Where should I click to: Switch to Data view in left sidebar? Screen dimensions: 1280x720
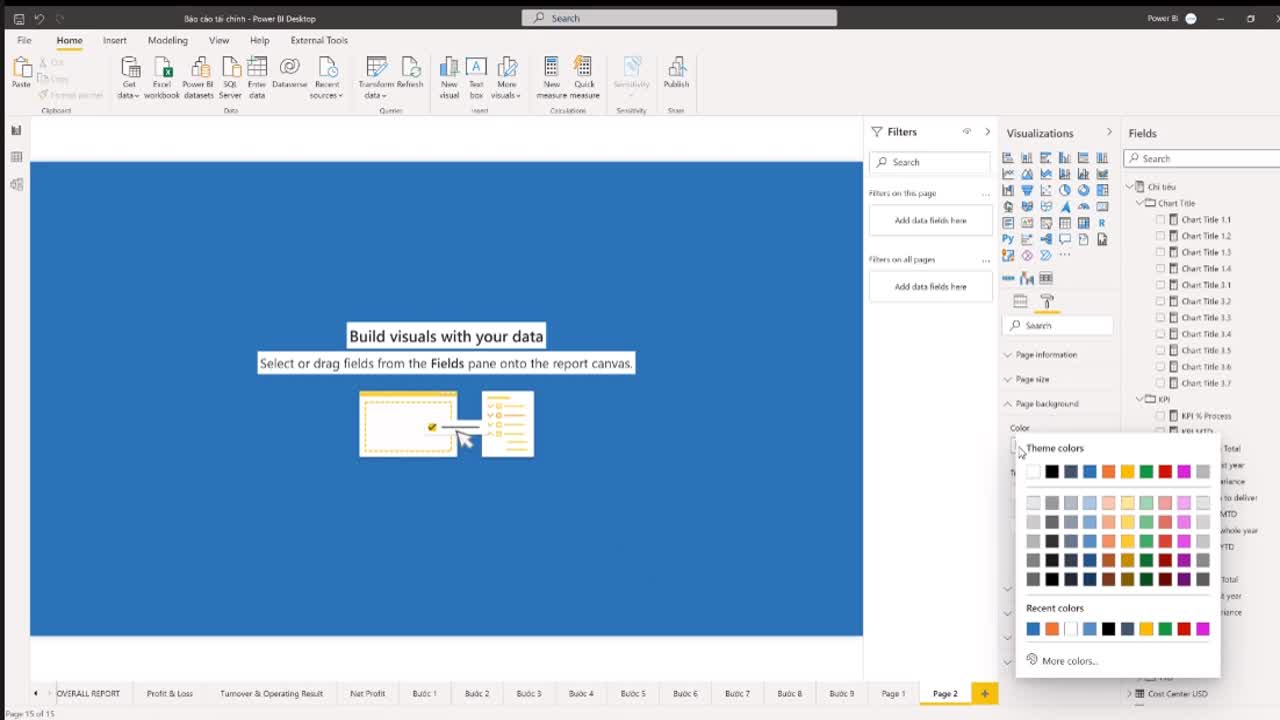click(x=16, y=157)
